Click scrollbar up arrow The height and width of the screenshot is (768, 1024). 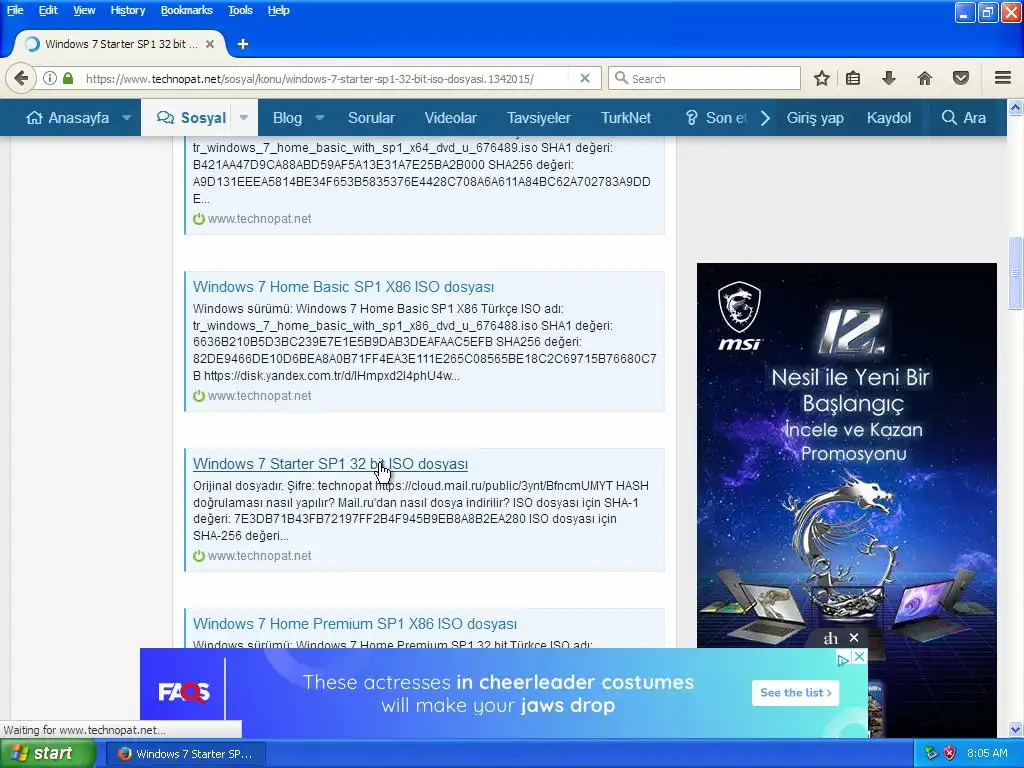(x=1015, y=106)
